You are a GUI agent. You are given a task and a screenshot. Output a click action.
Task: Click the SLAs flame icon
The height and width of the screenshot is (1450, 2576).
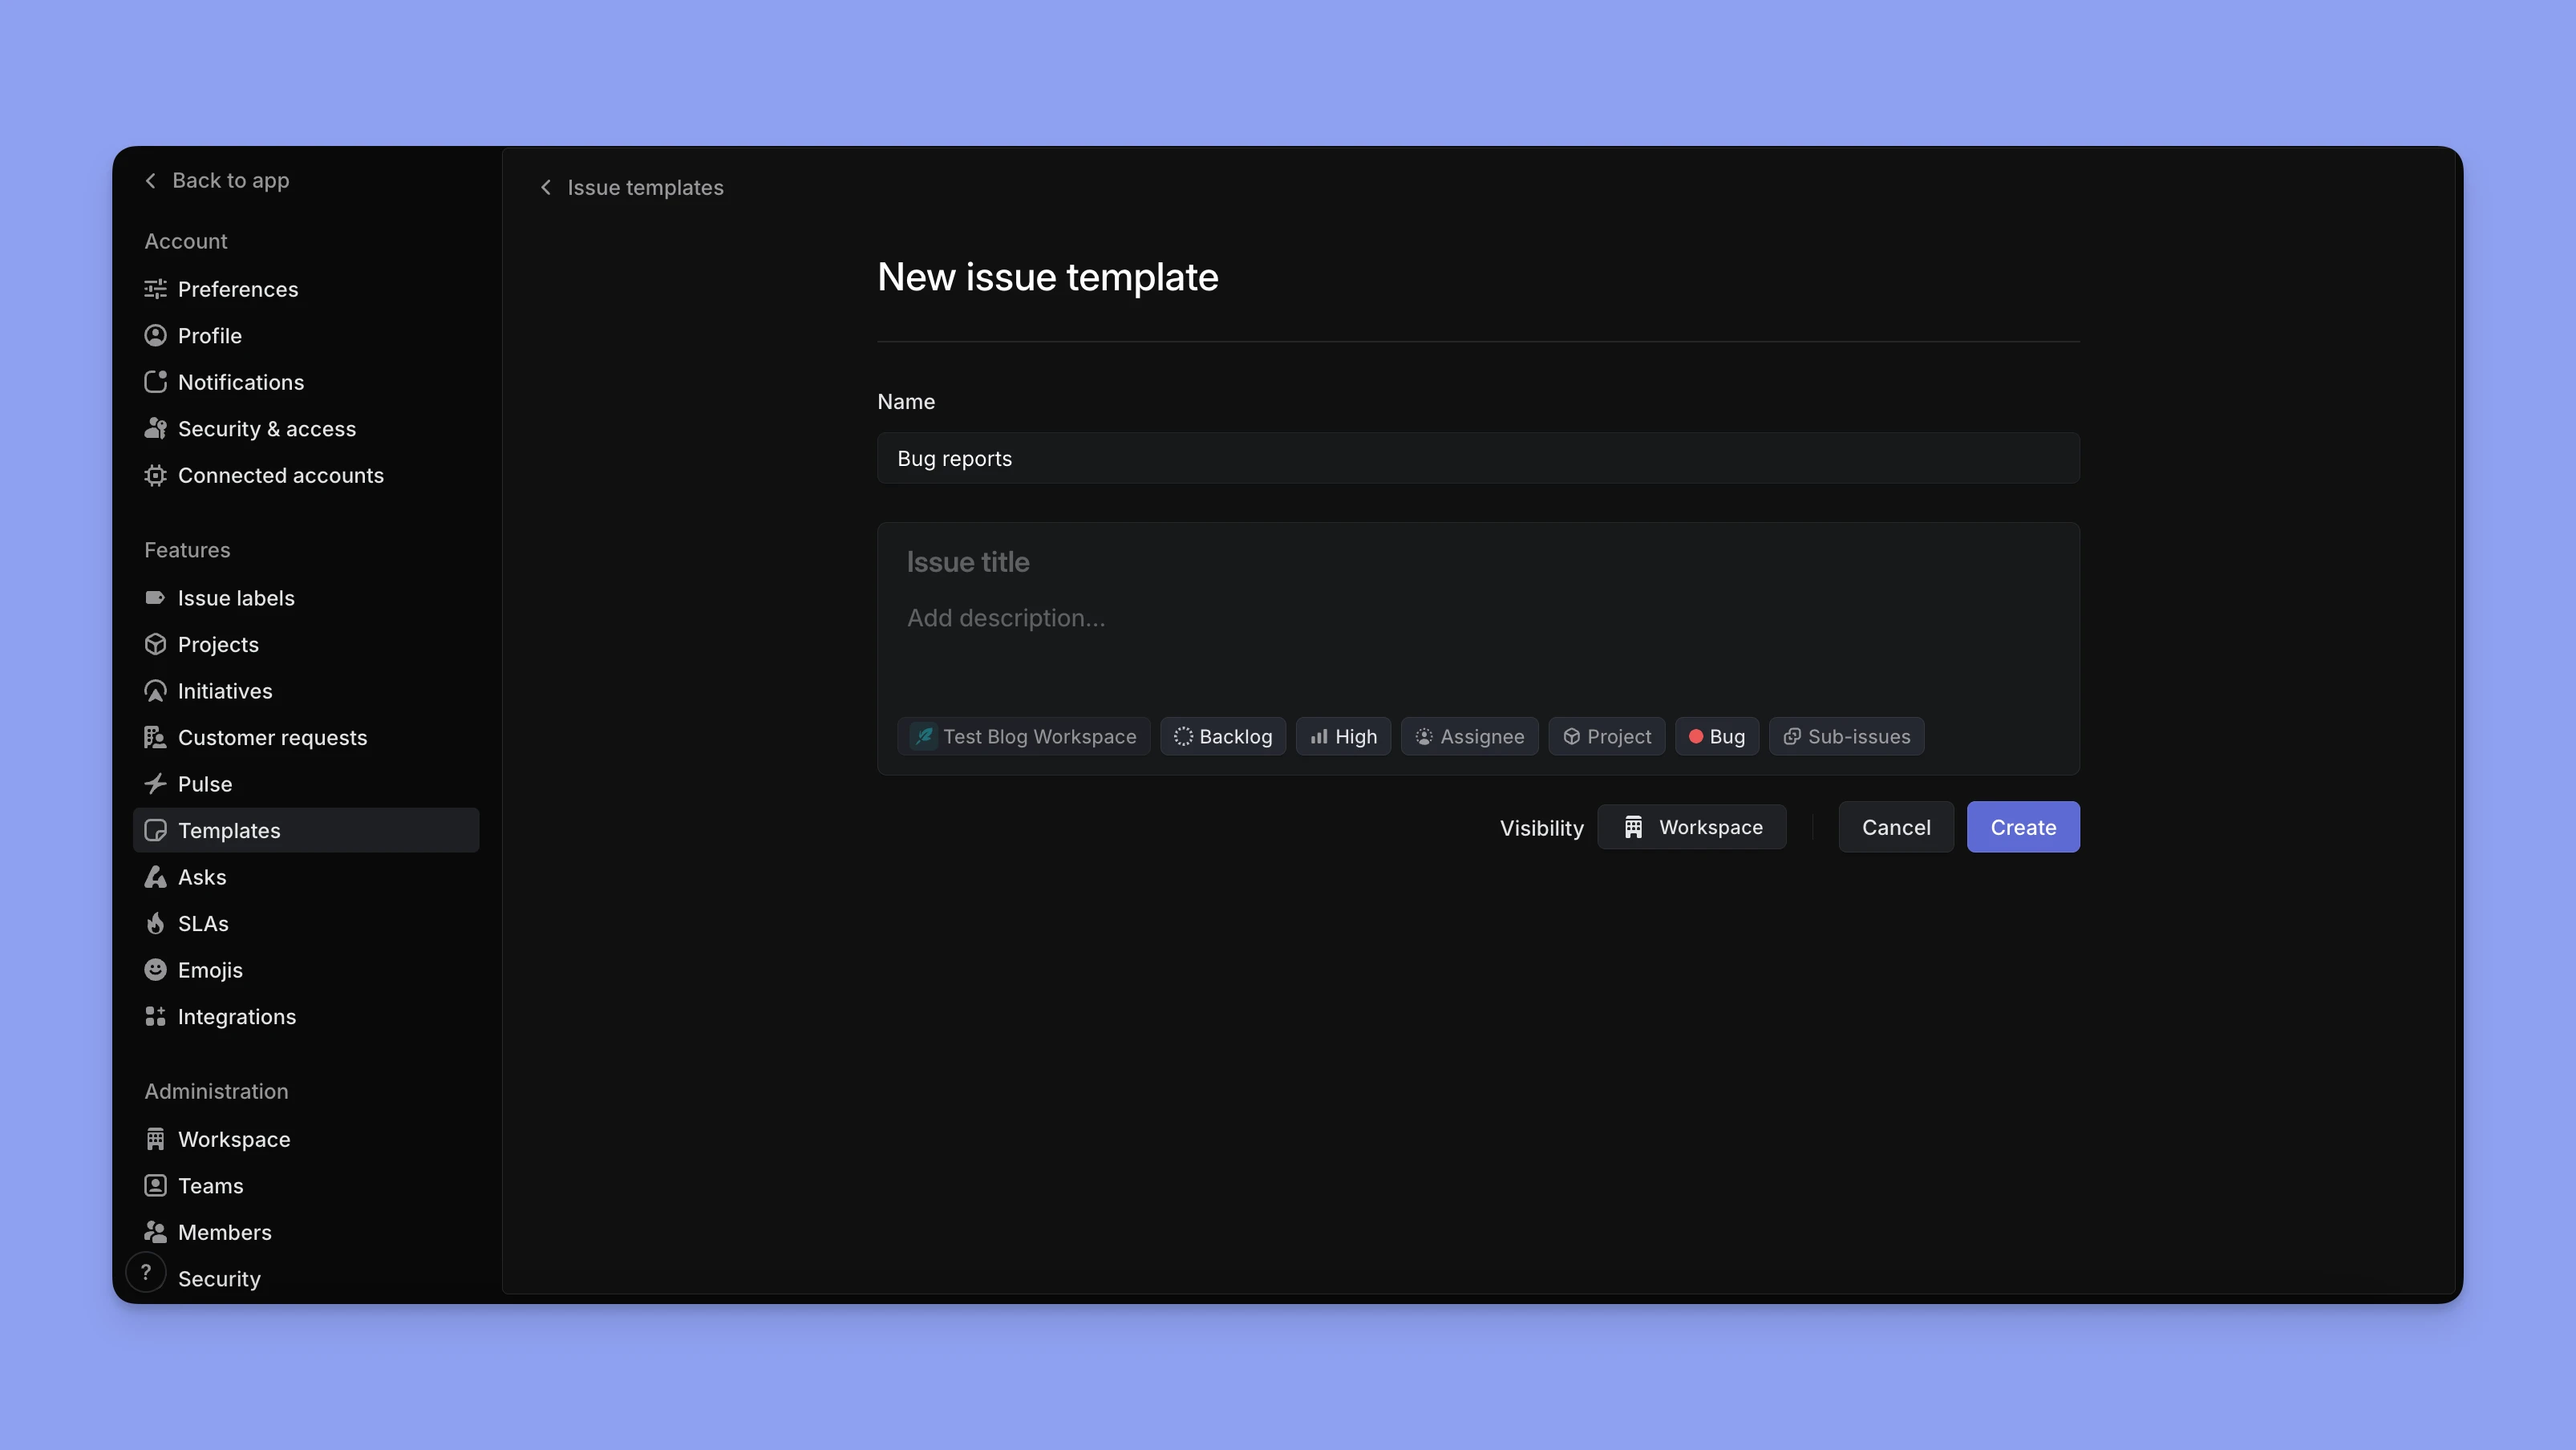156,923
